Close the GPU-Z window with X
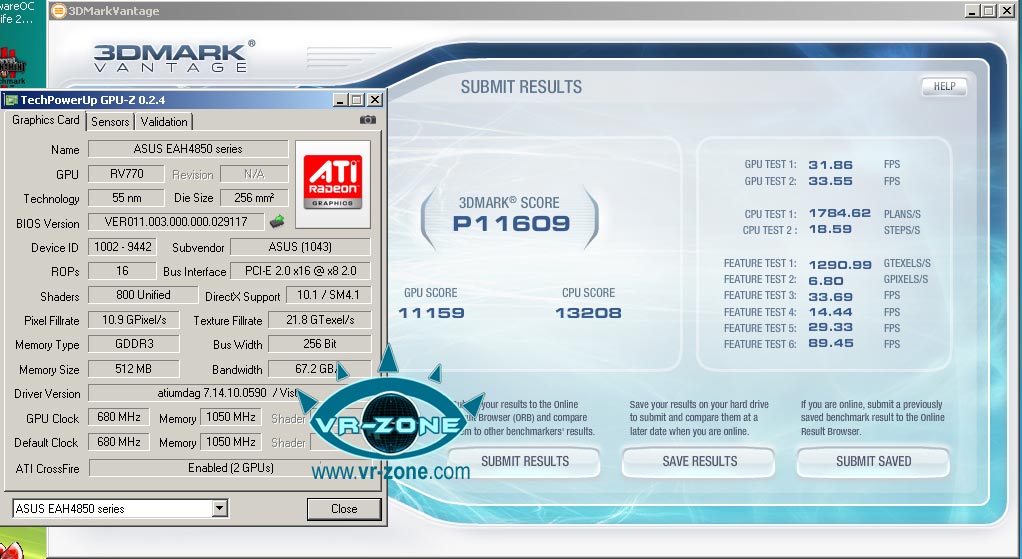Screen dimensions: 1022x559 pos(375,100)
